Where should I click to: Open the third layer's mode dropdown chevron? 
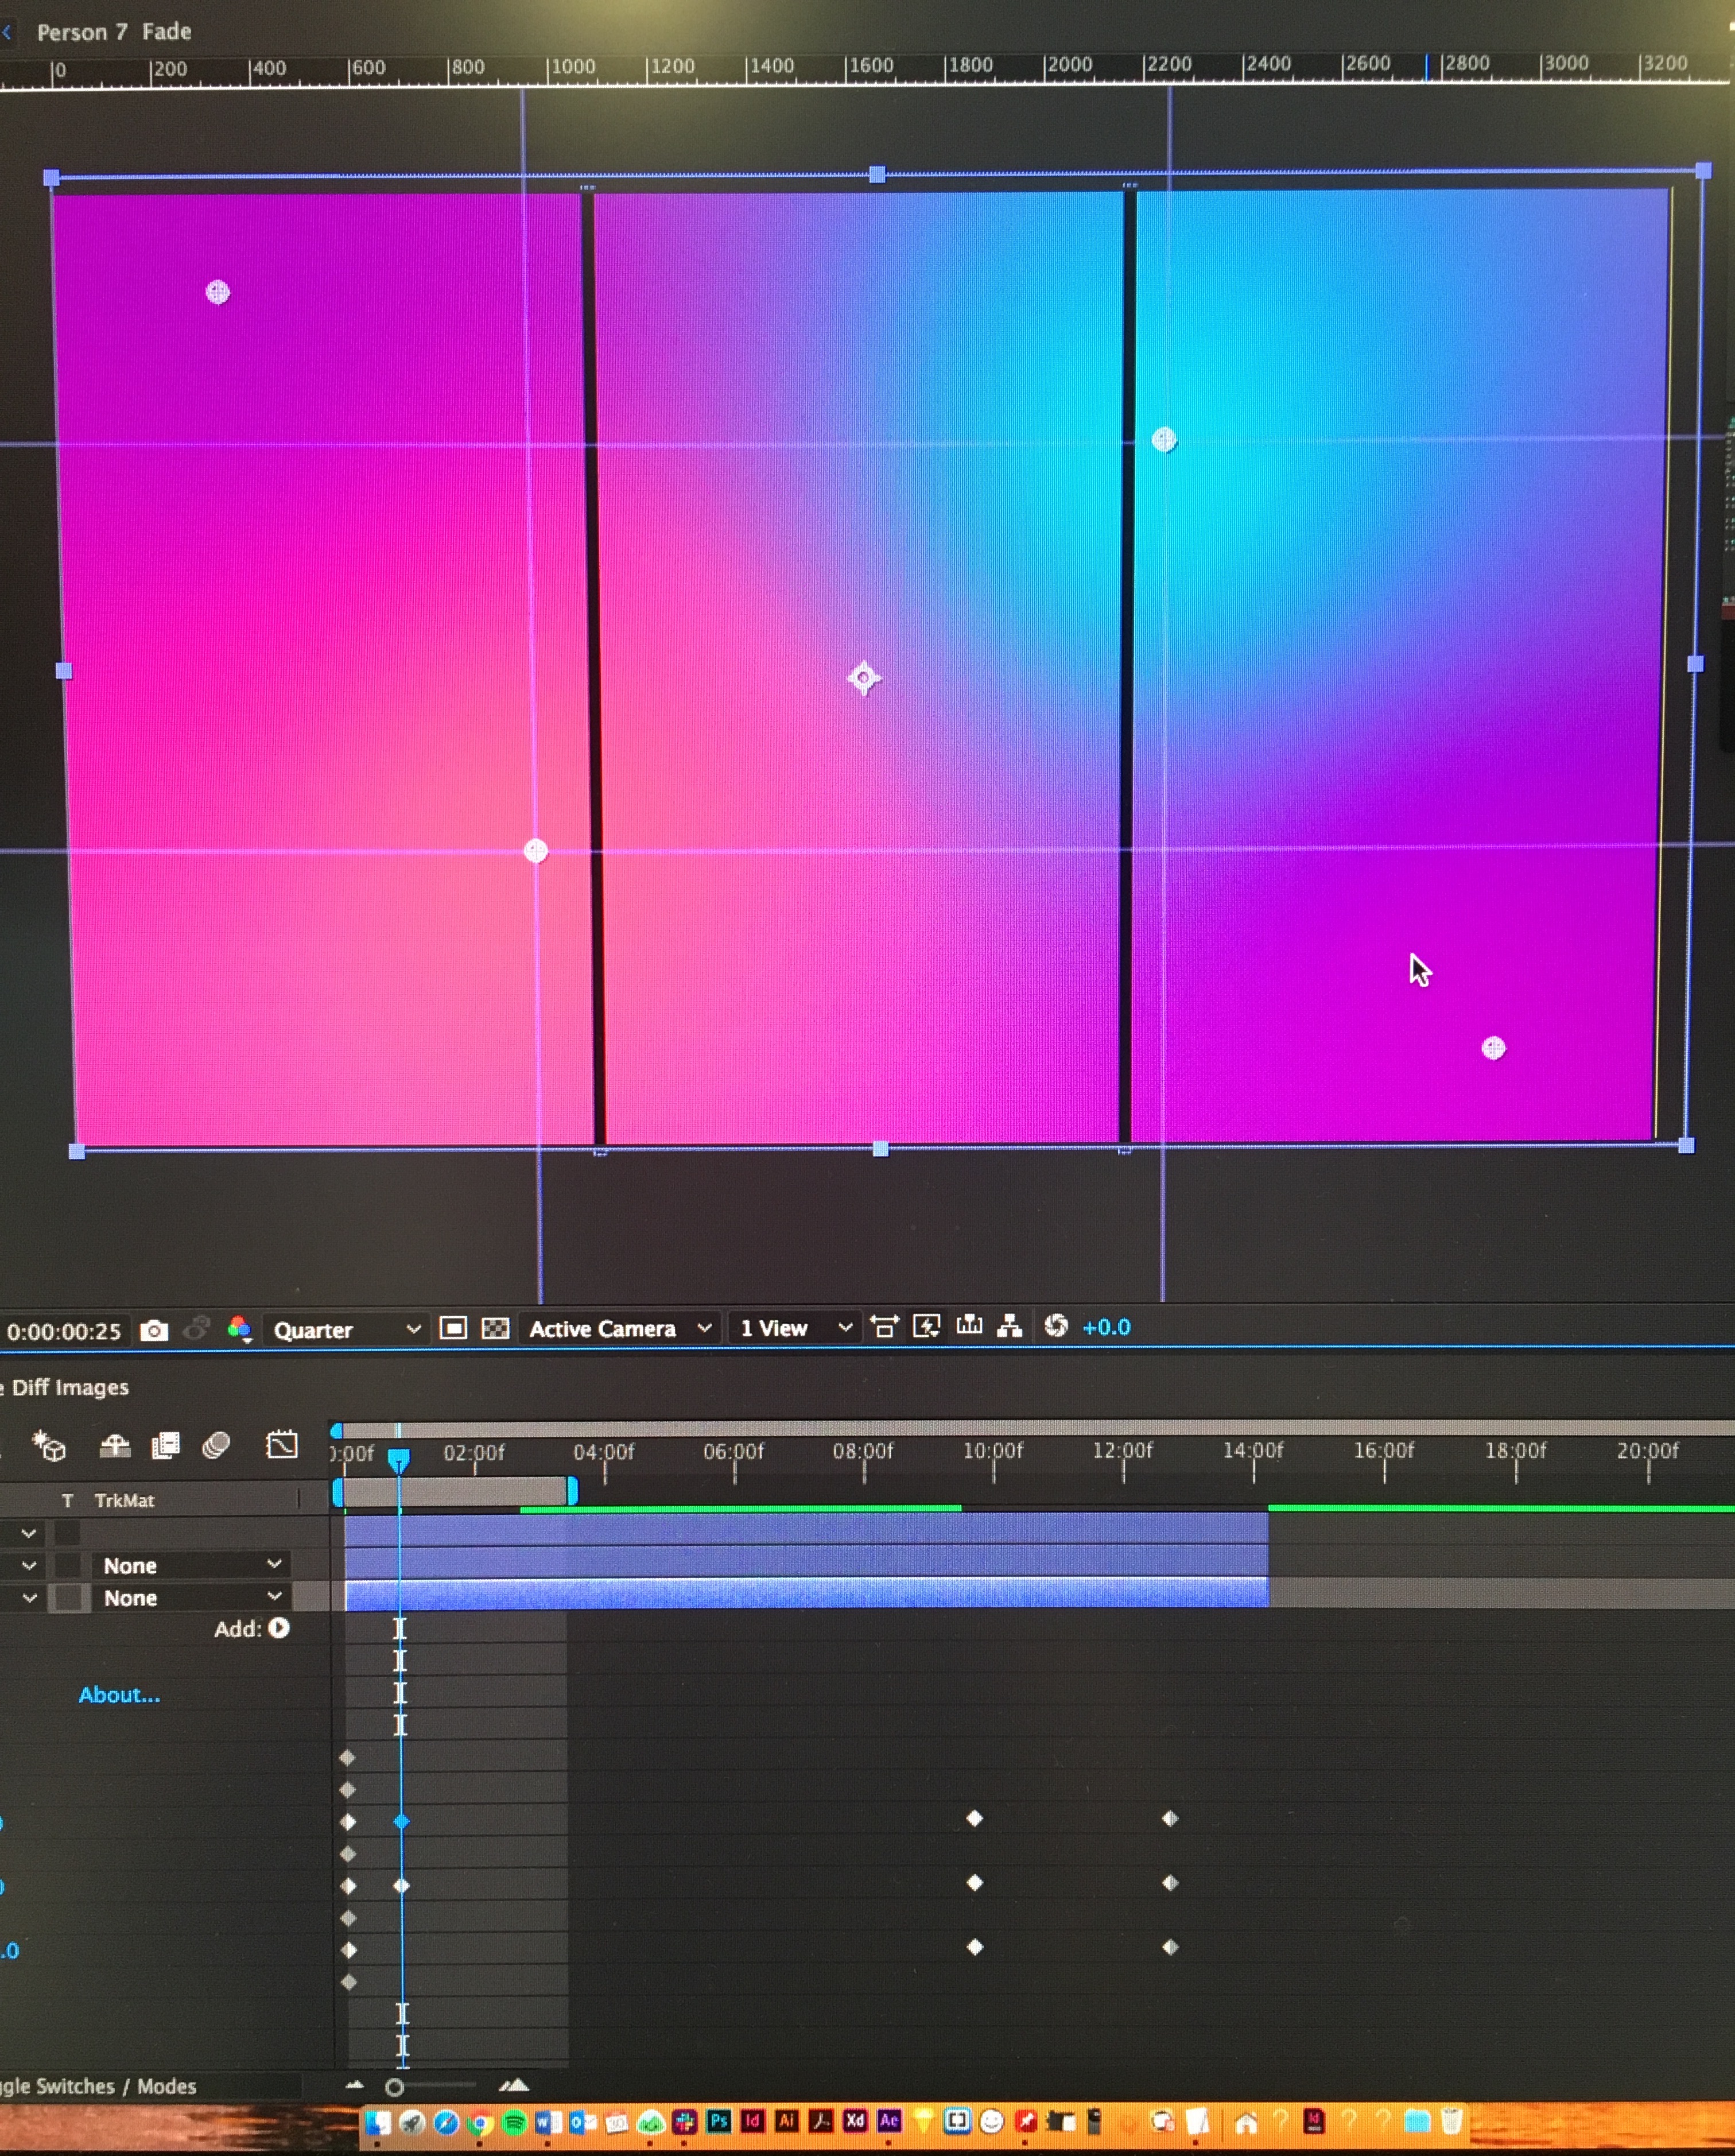(29, 1597)
